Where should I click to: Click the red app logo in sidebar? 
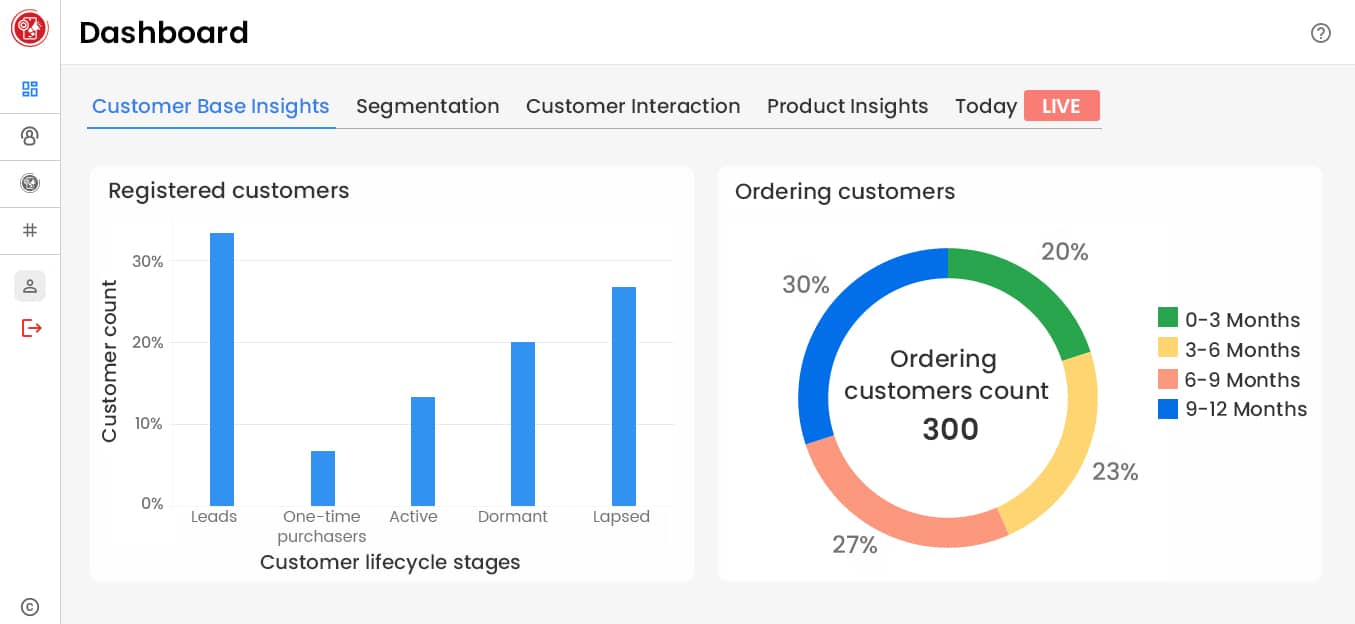point(30,29)
